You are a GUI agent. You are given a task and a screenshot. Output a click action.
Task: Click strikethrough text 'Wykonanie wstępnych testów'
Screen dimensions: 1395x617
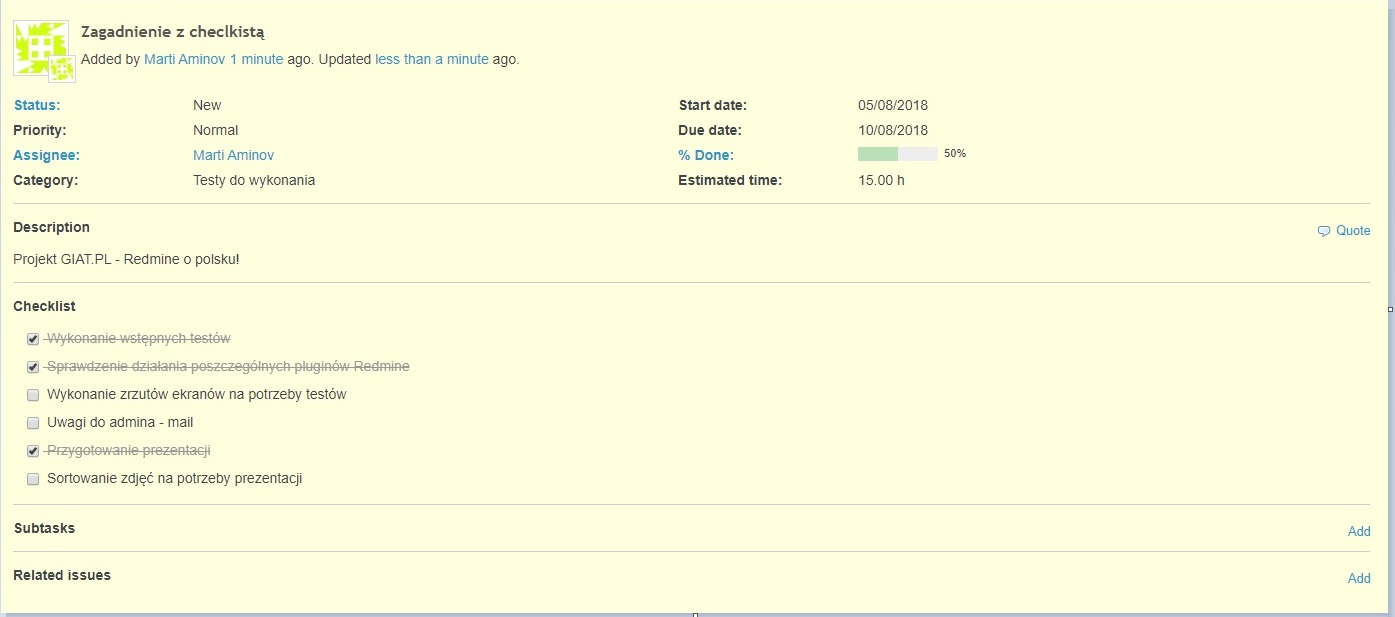[139, 339]
